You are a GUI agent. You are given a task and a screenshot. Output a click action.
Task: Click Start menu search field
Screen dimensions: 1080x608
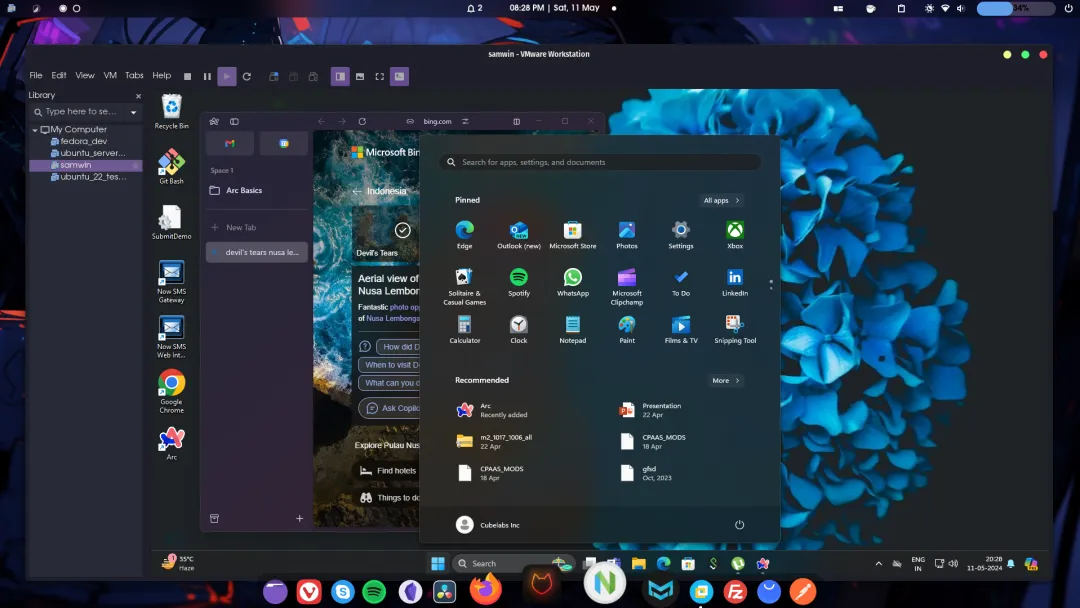point(600,163)
